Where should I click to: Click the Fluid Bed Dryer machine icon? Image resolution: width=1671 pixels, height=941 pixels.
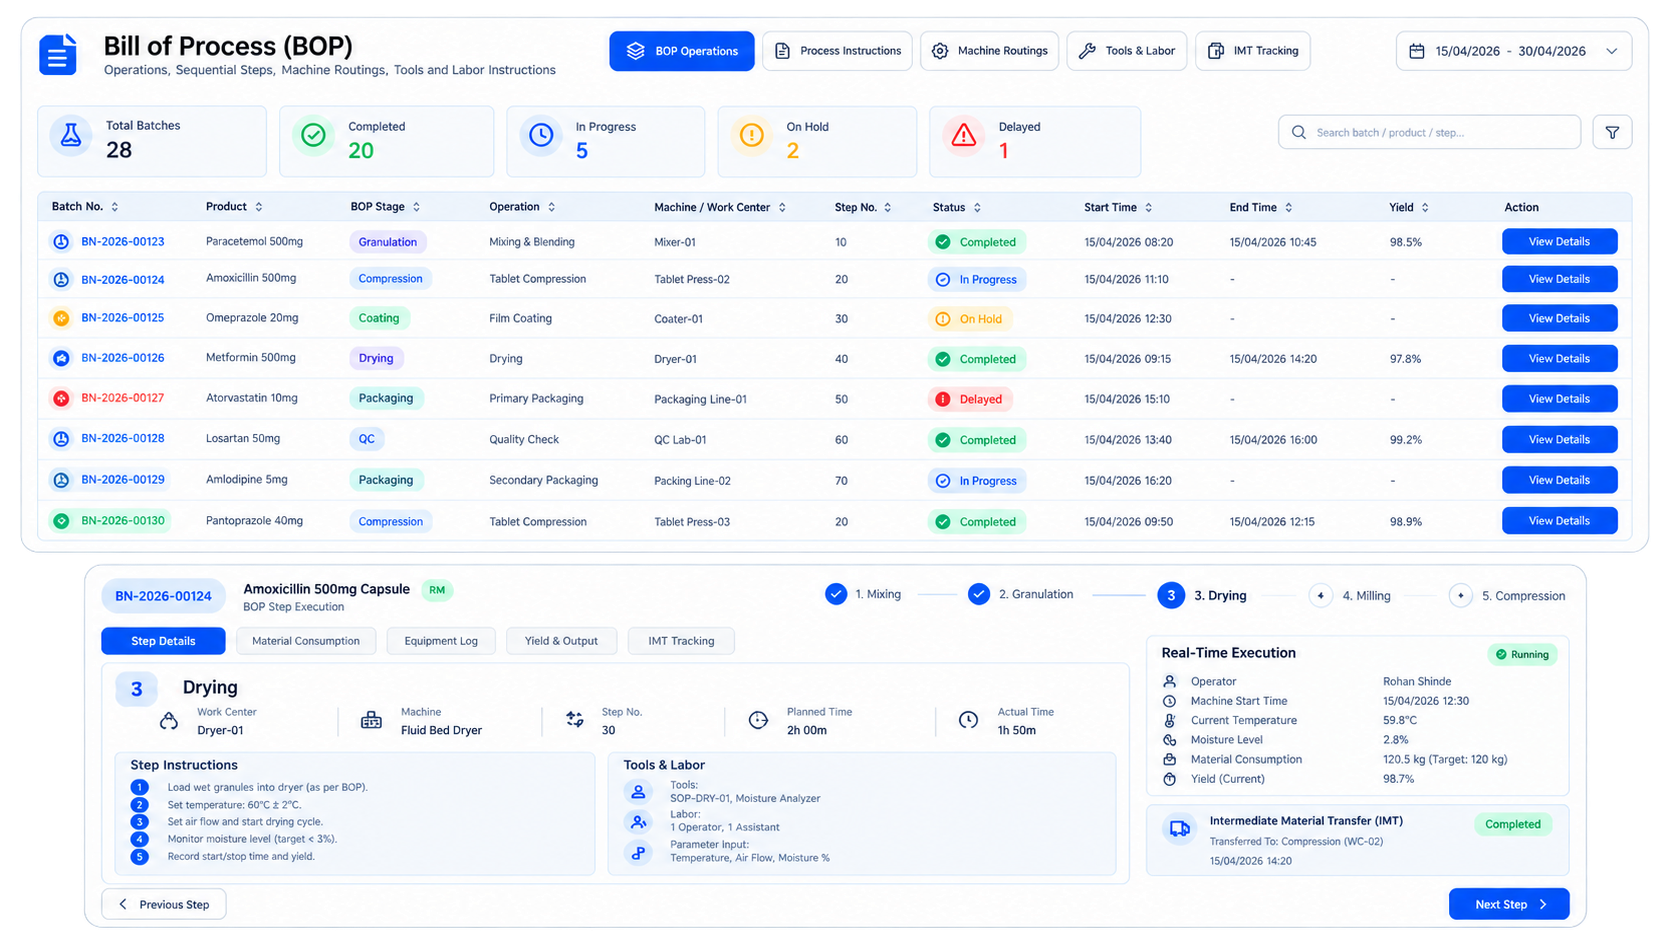[x=371, y=721]
